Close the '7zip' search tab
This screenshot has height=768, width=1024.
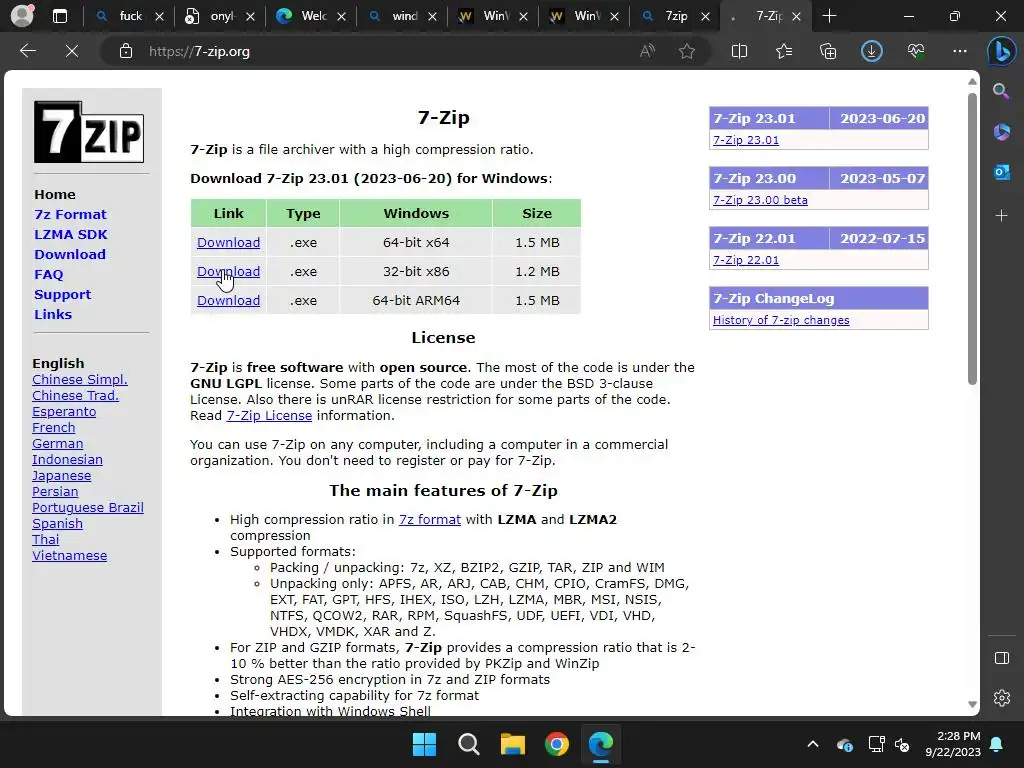(705, 17)
